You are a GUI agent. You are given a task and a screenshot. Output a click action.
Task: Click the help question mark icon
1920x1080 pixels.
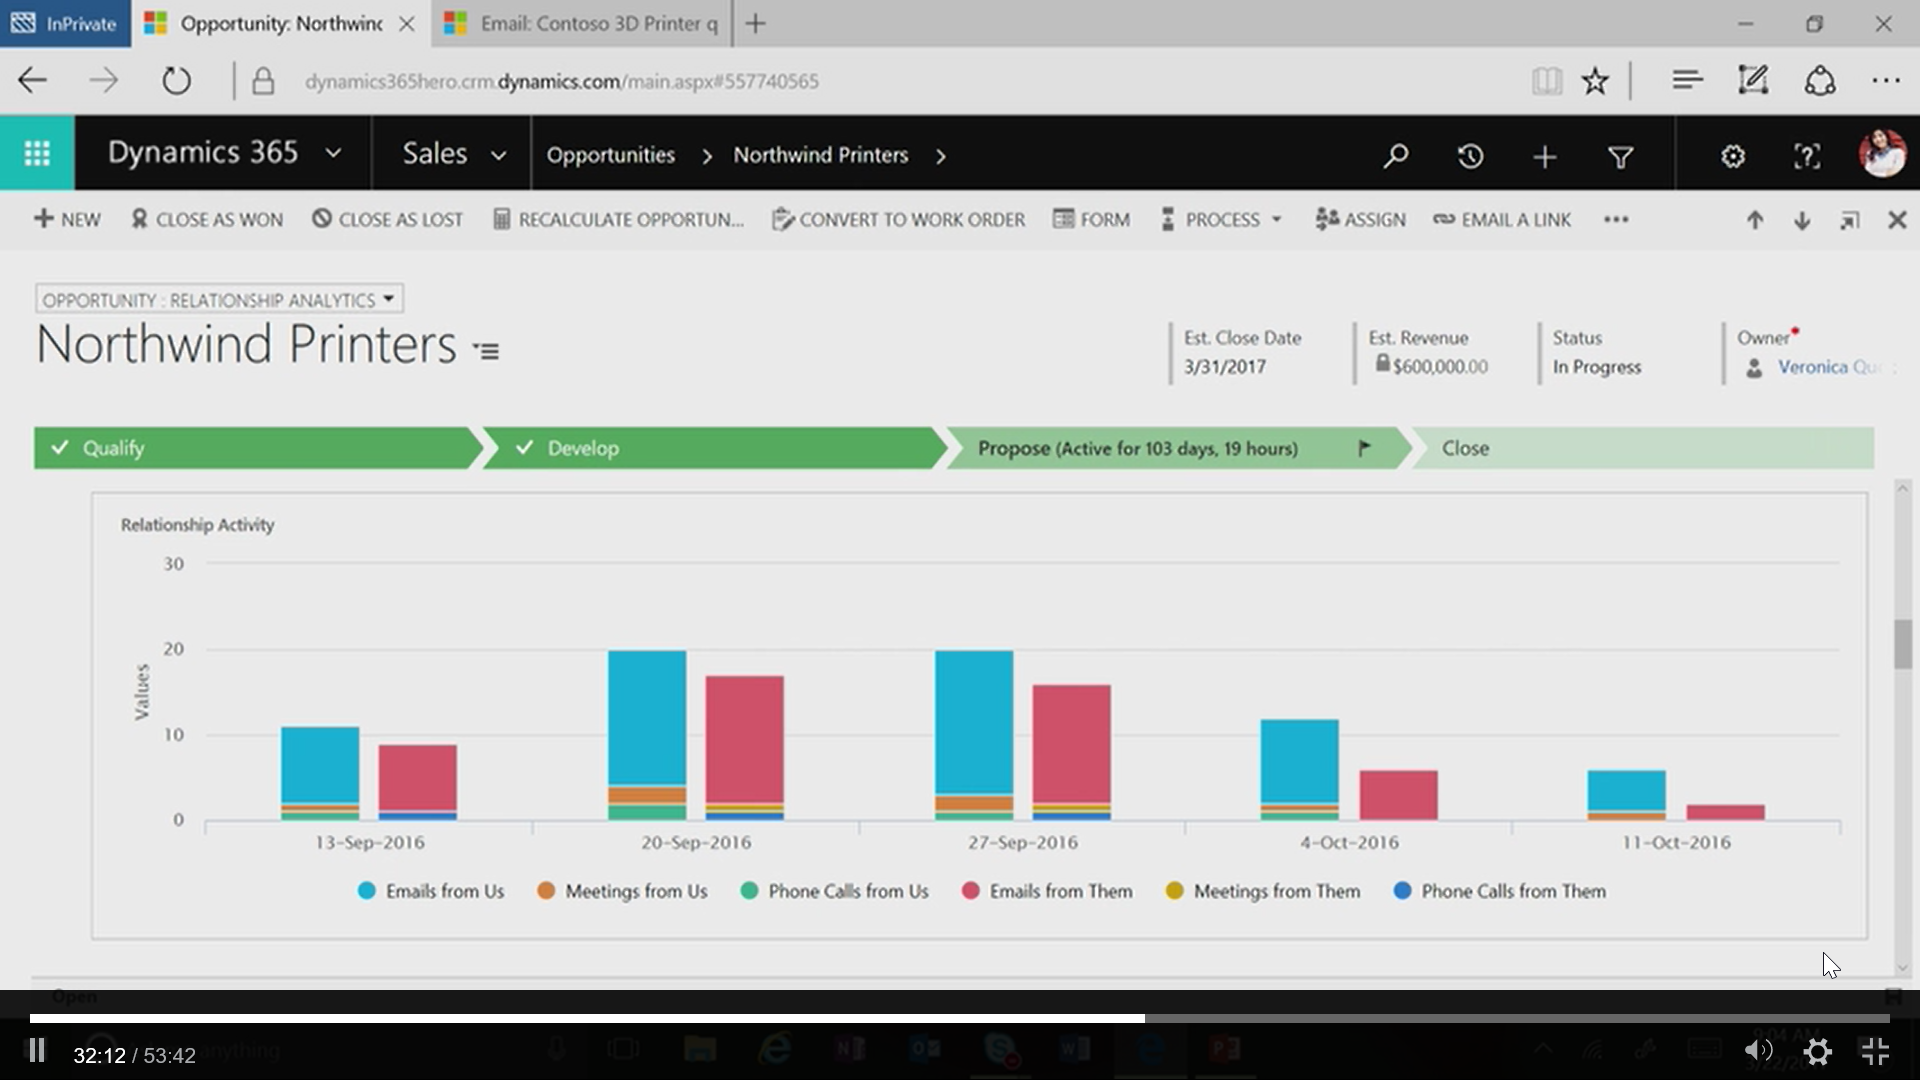(x=1807, y=157)
